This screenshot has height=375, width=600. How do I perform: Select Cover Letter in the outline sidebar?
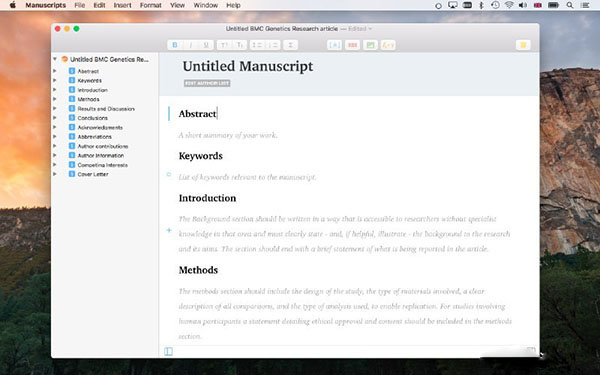(93, 174)
